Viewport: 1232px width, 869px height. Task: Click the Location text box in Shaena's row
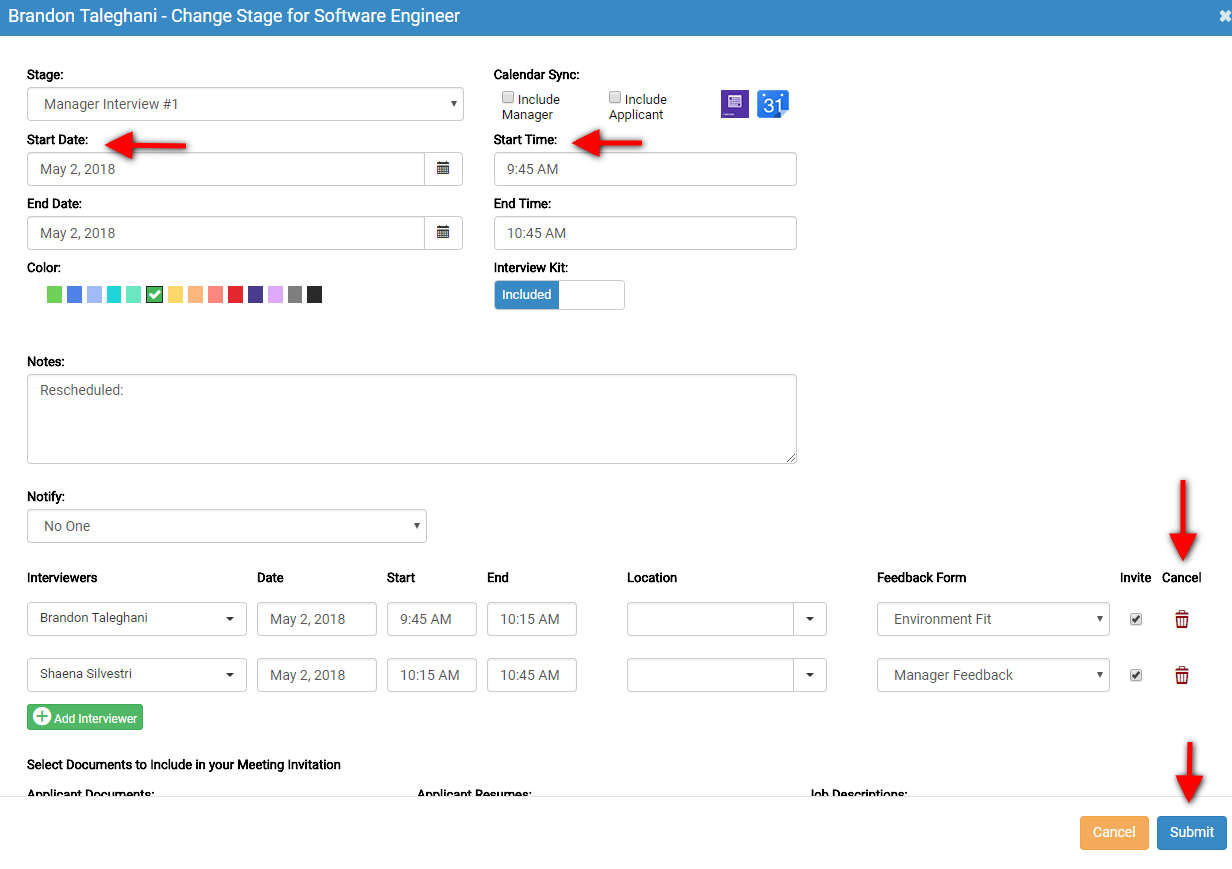pos(711,675)
